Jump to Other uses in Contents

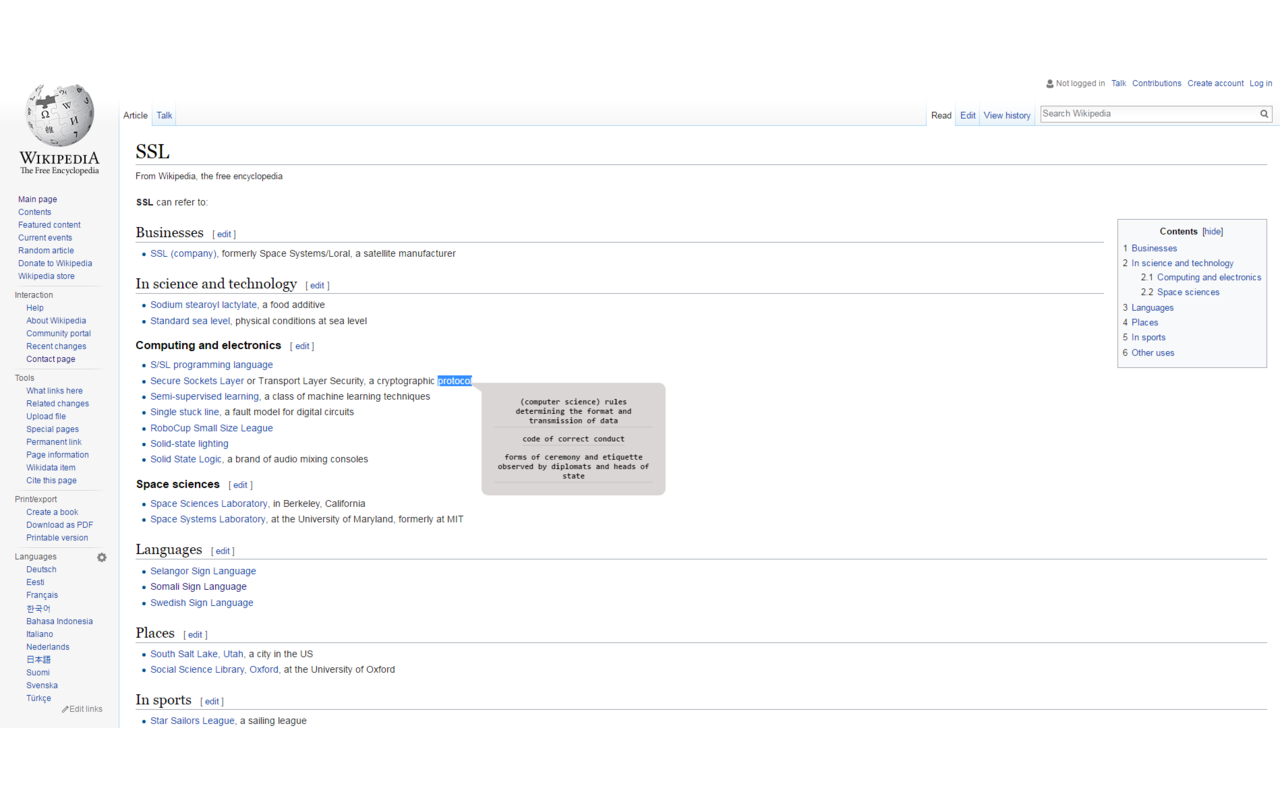click(1153, 353)
